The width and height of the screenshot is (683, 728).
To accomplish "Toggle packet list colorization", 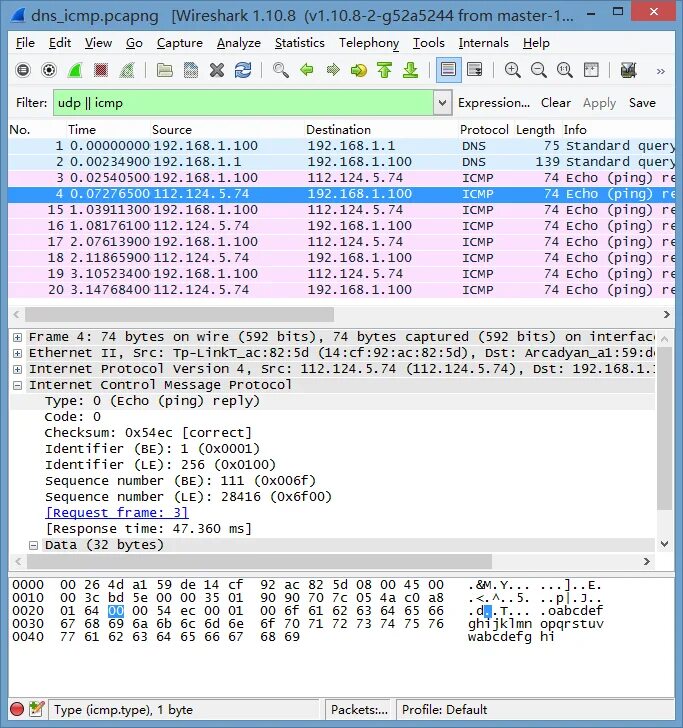I will [x=449, y=70].
